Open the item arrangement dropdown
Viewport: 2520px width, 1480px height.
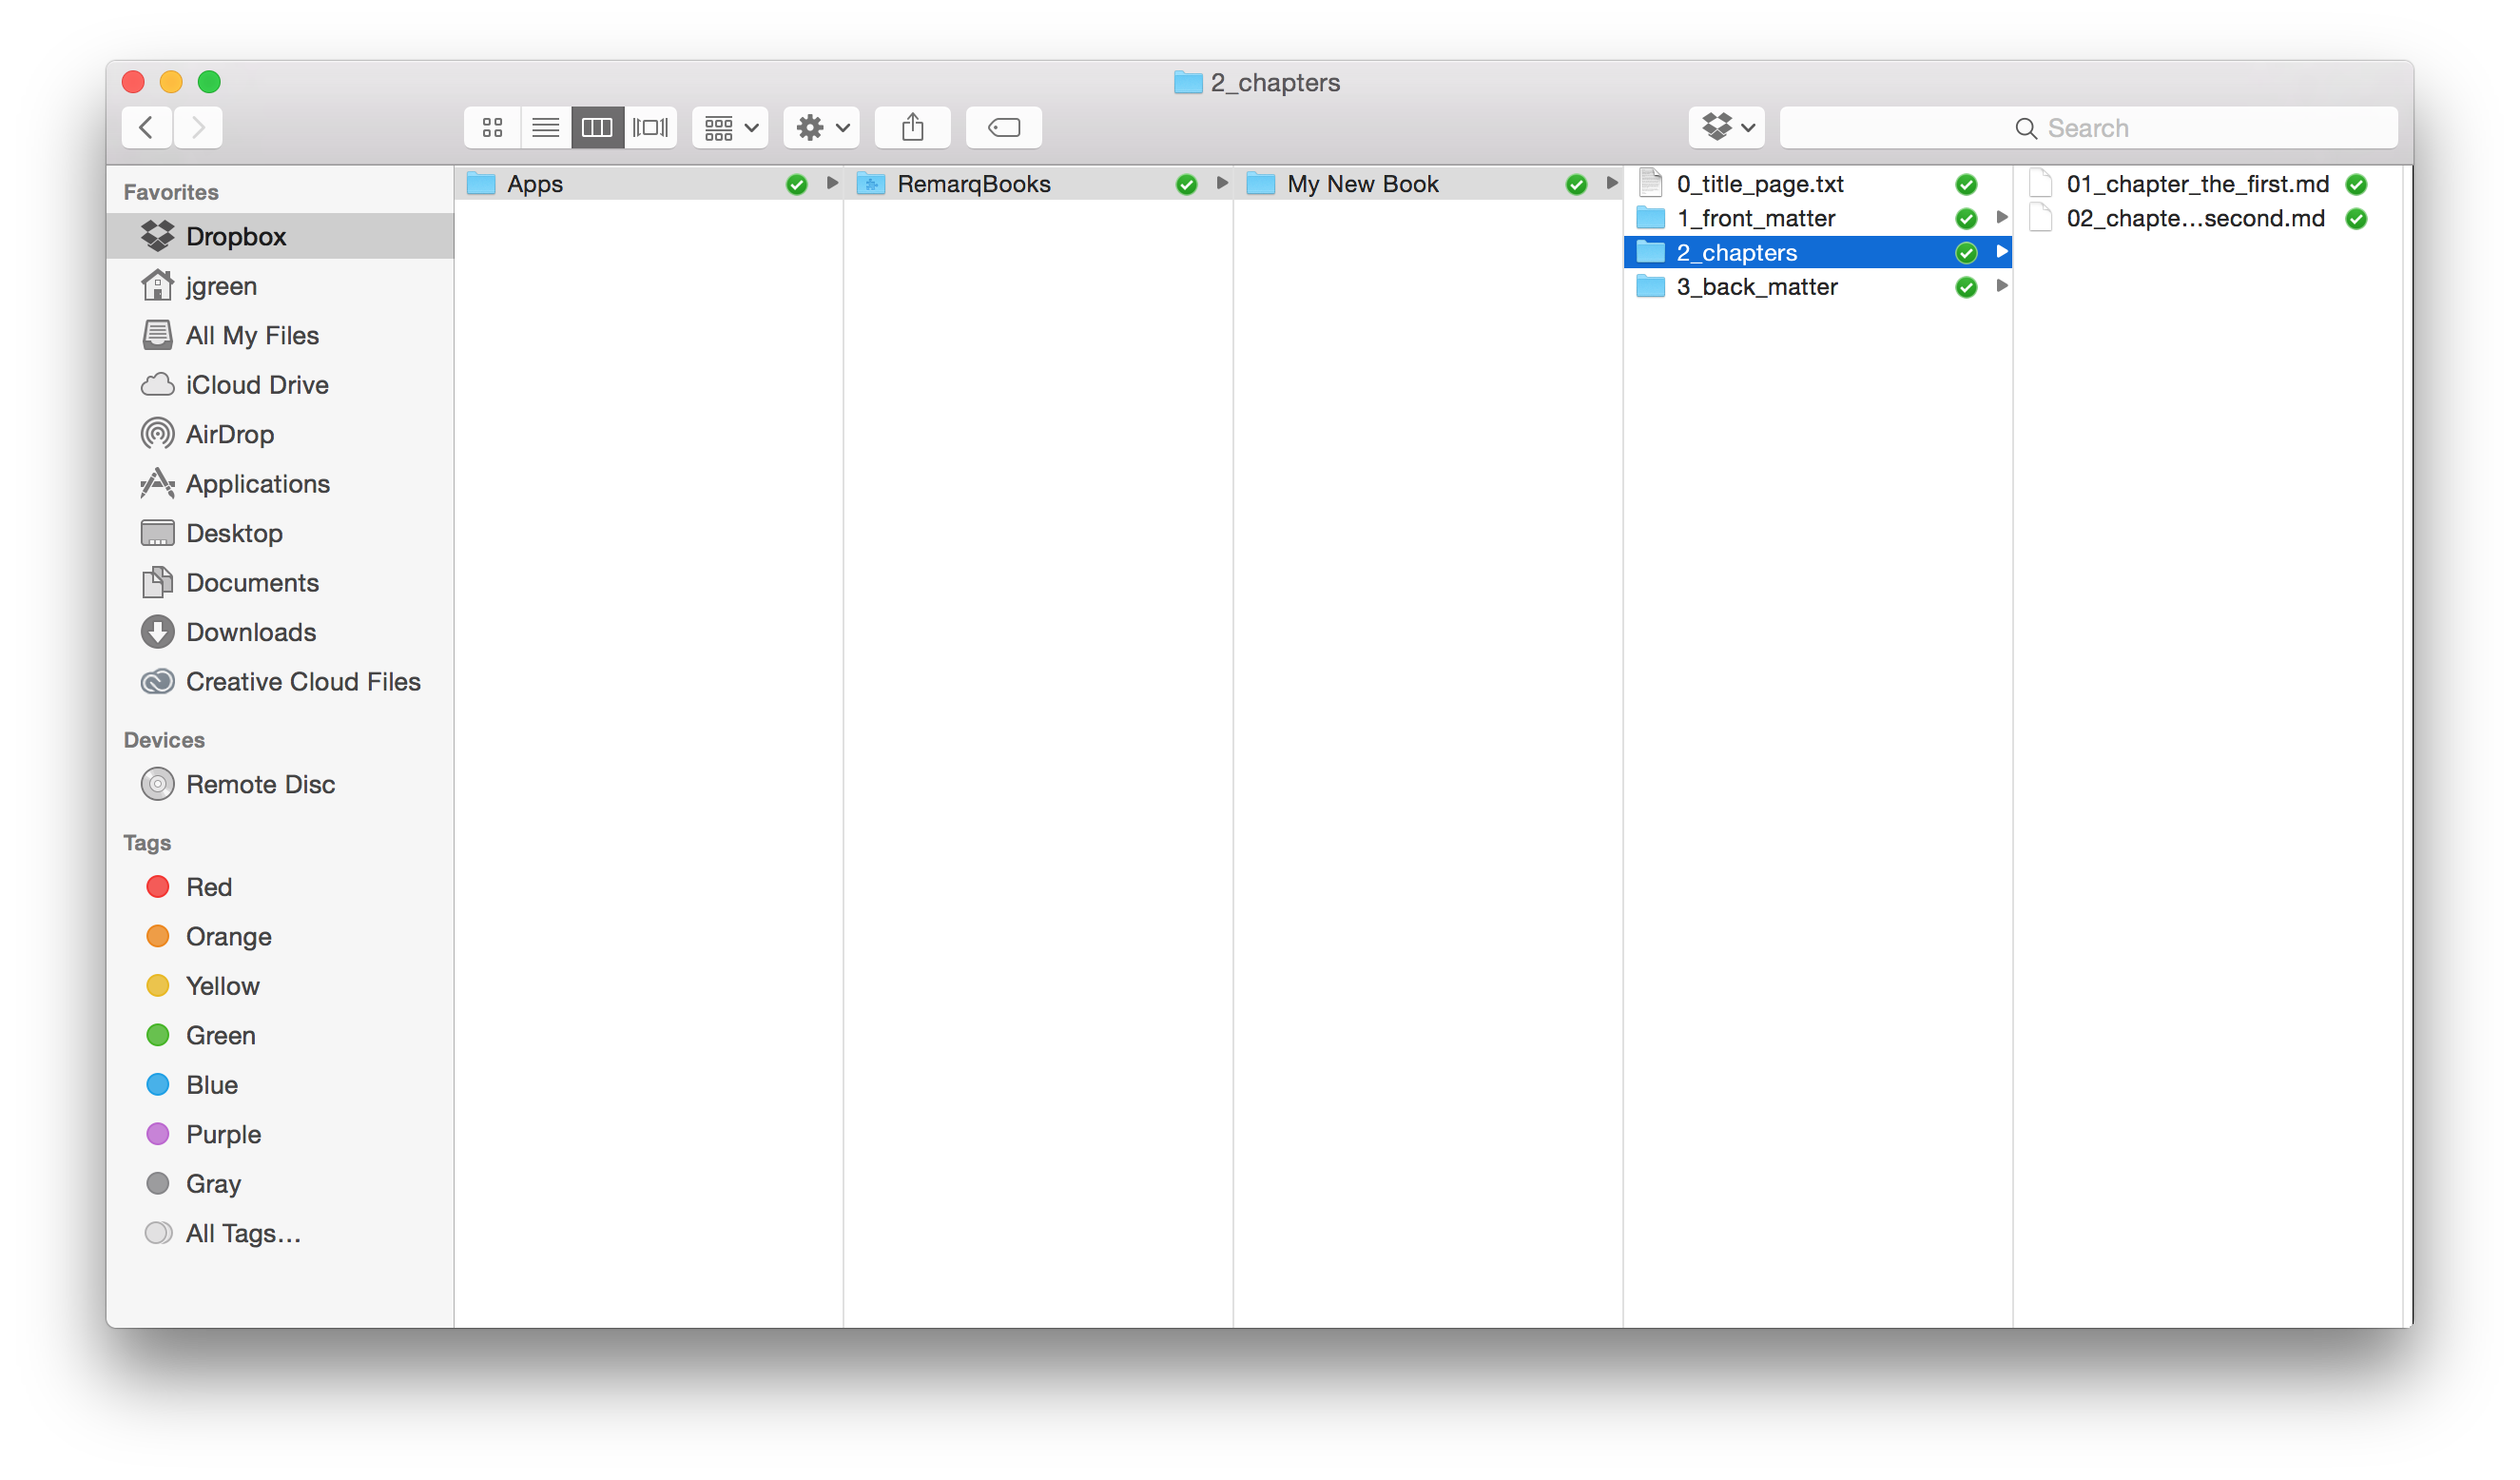(730, 127)
